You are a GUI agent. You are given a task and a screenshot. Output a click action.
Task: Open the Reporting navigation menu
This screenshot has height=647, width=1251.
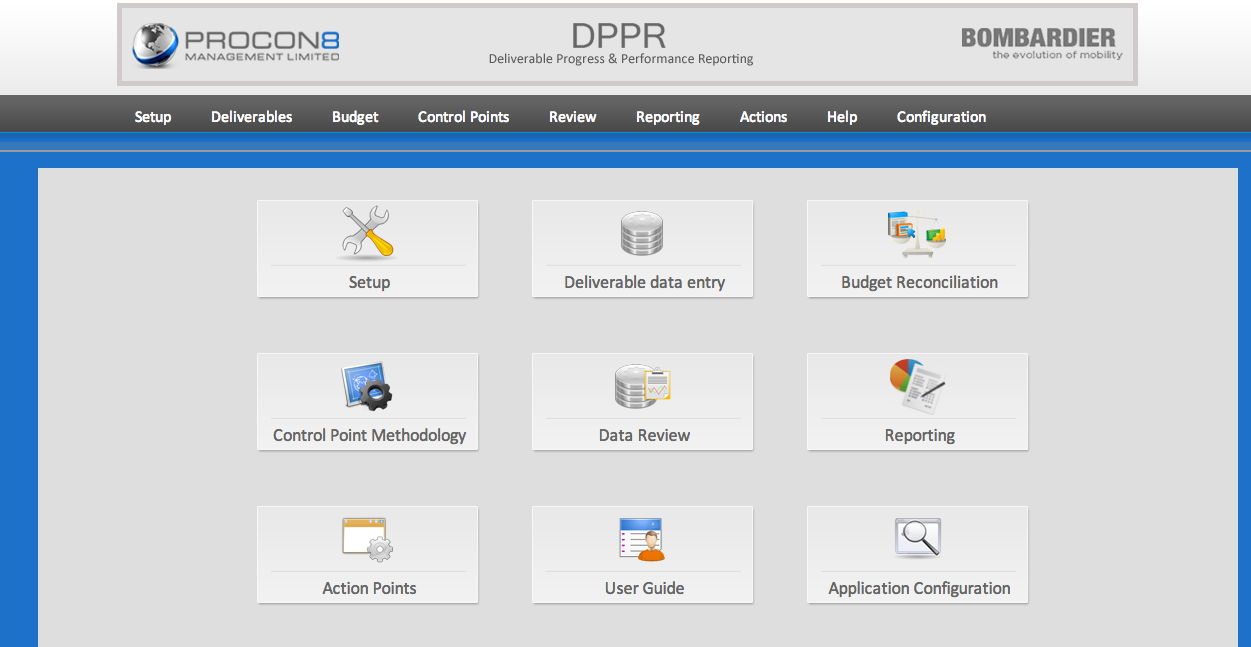667,117
